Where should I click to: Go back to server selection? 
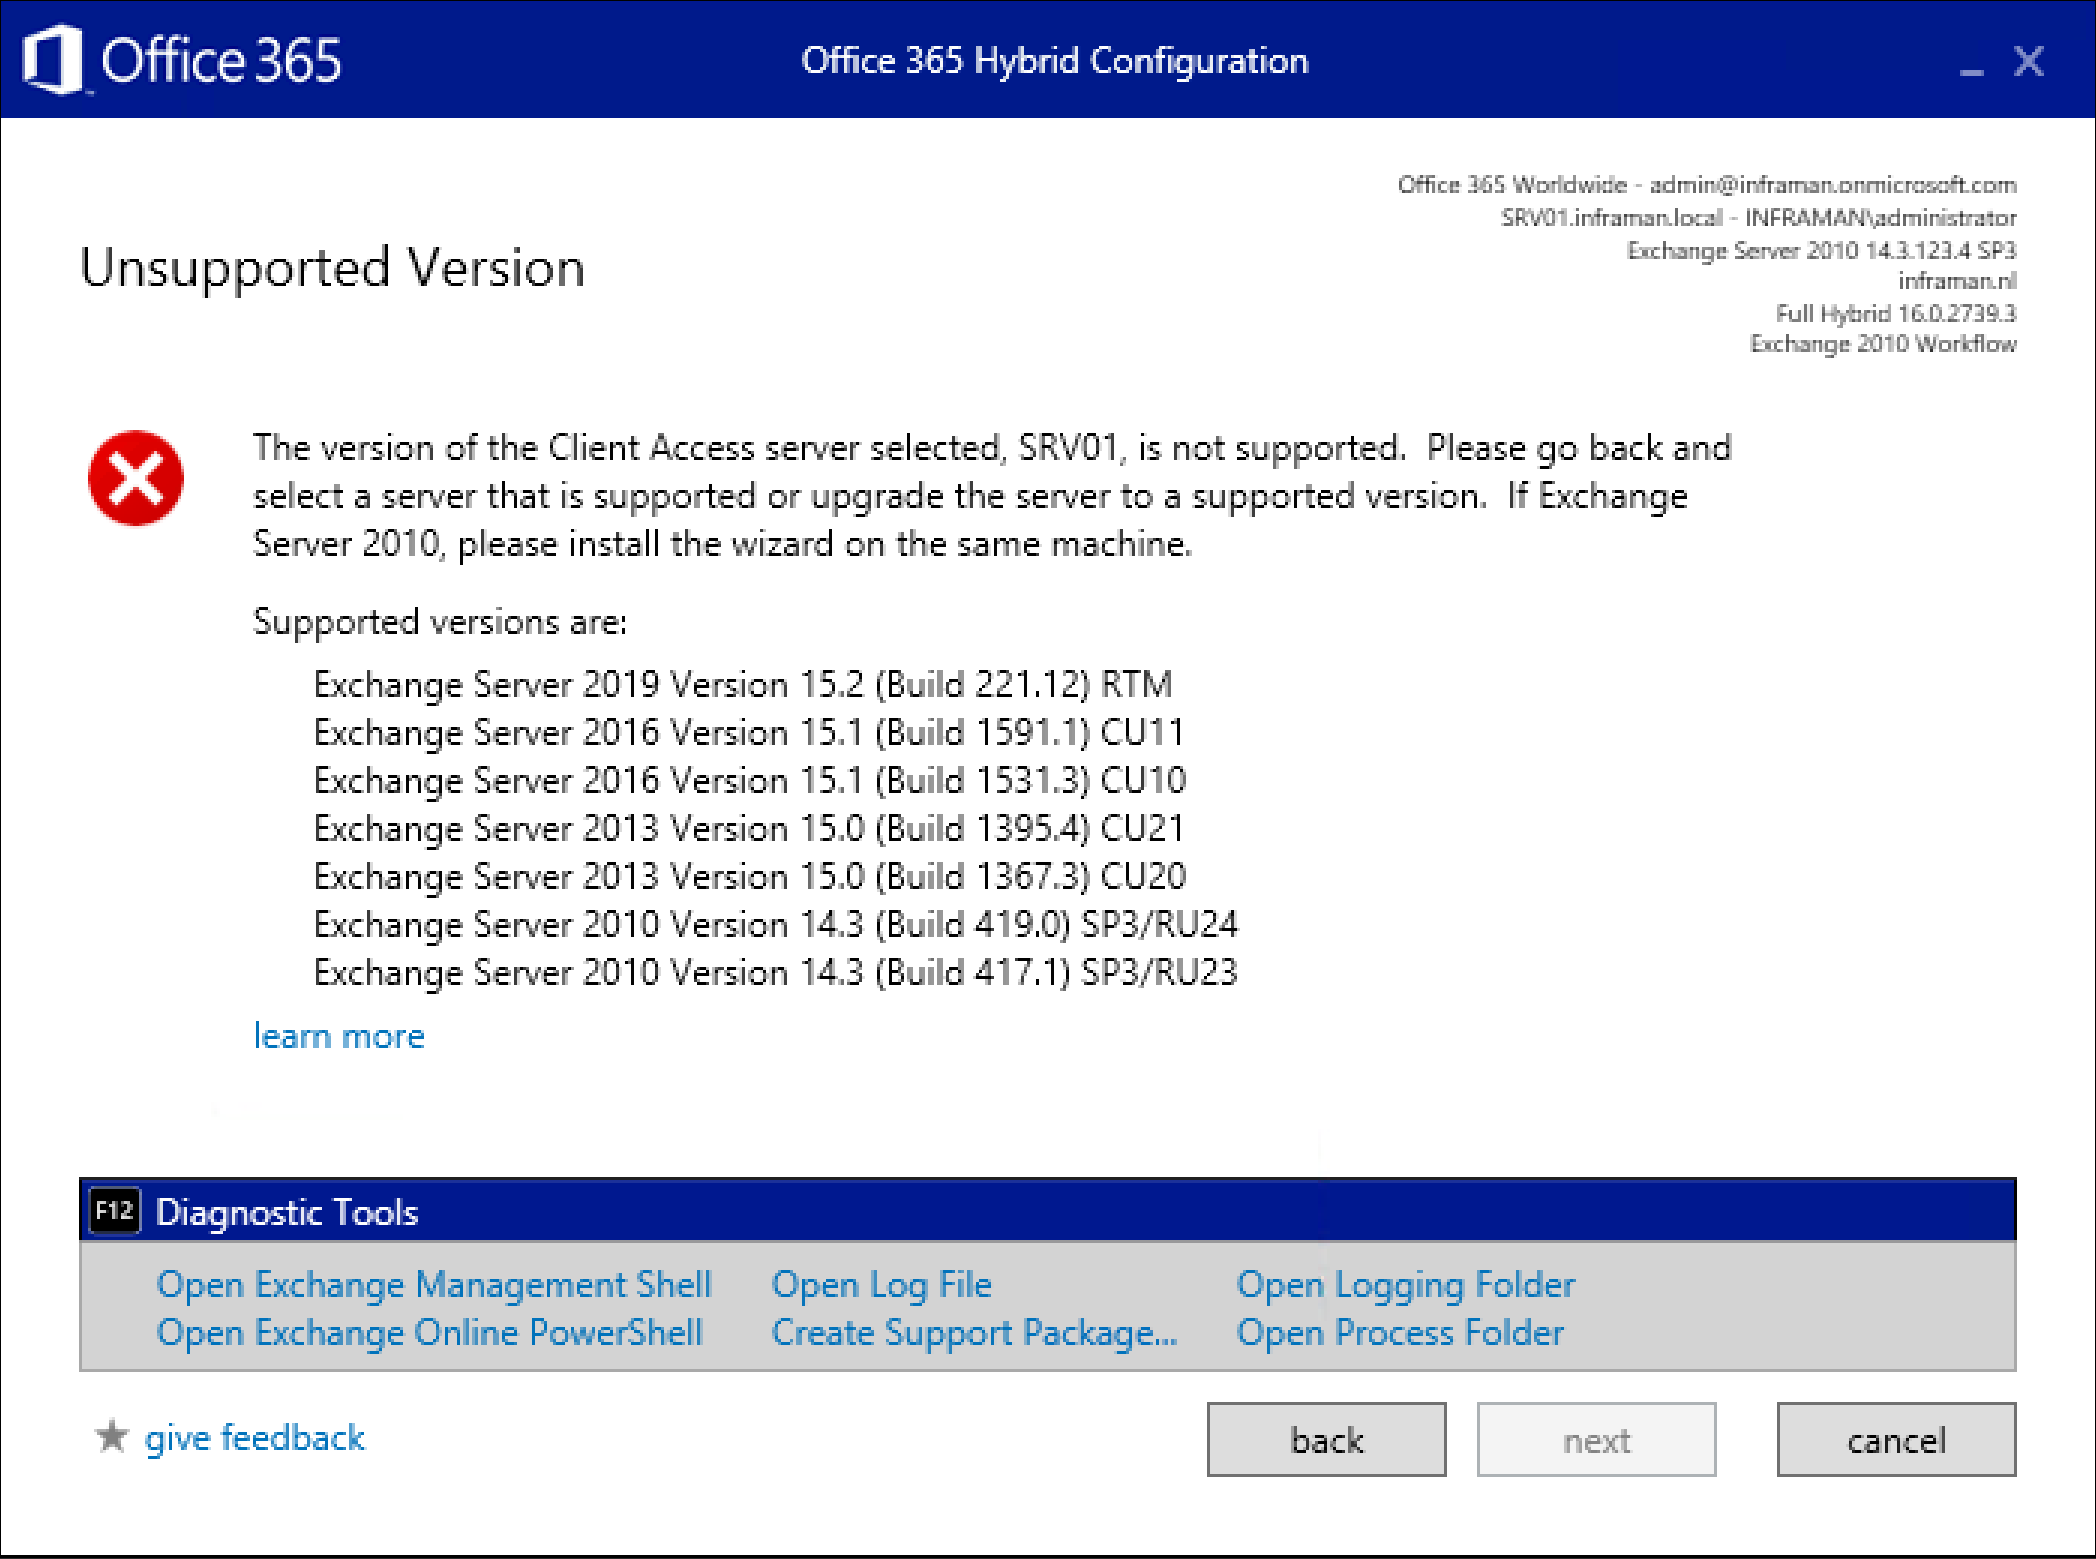point(1325,1440)
